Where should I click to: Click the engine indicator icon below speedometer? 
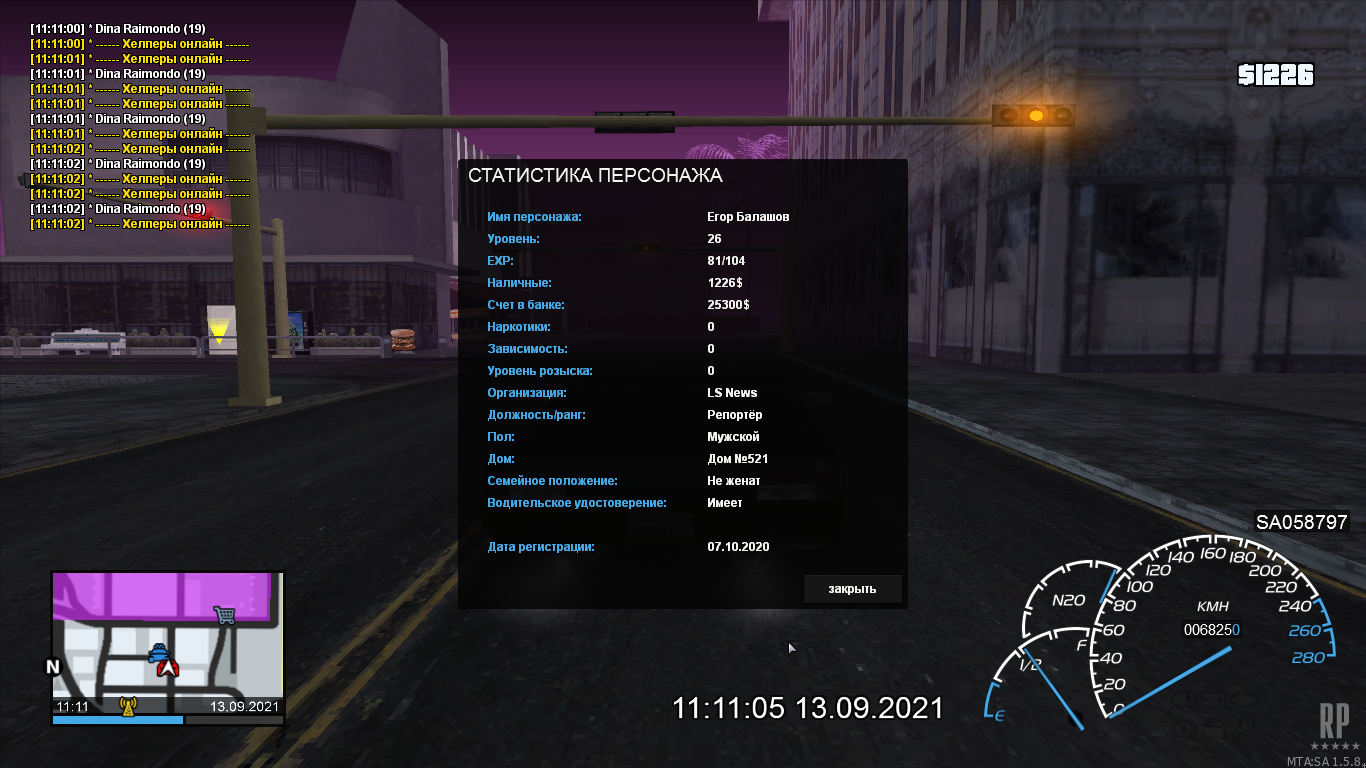pos(1244,699)
